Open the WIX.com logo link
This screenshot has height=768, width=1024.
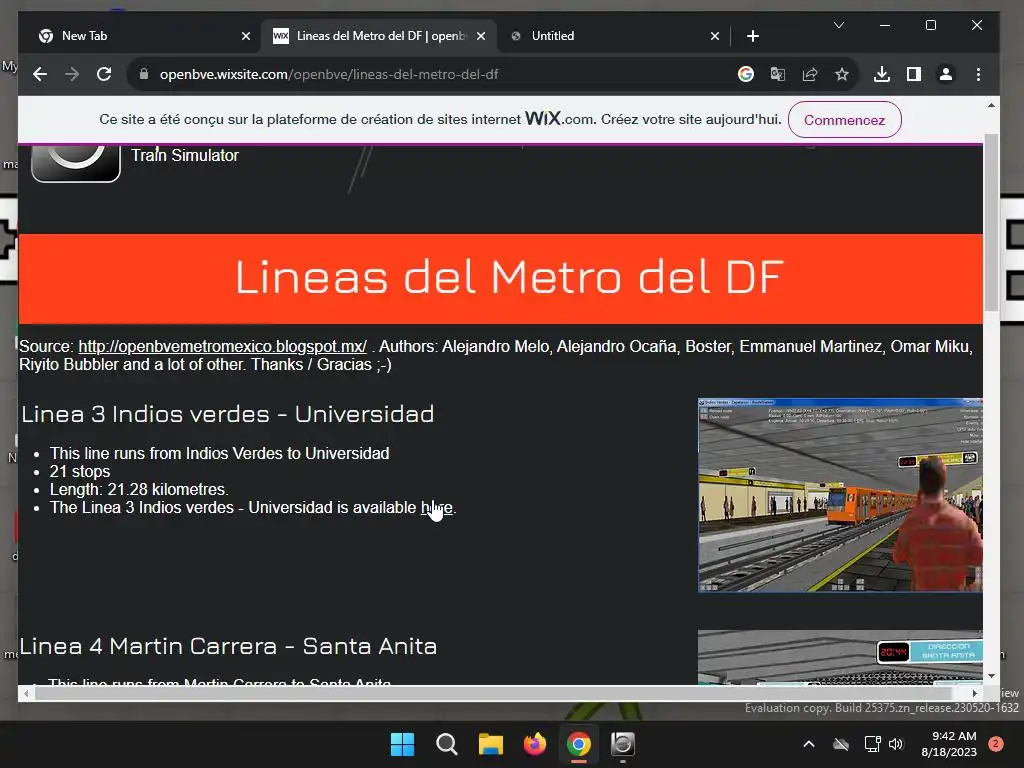560,119
